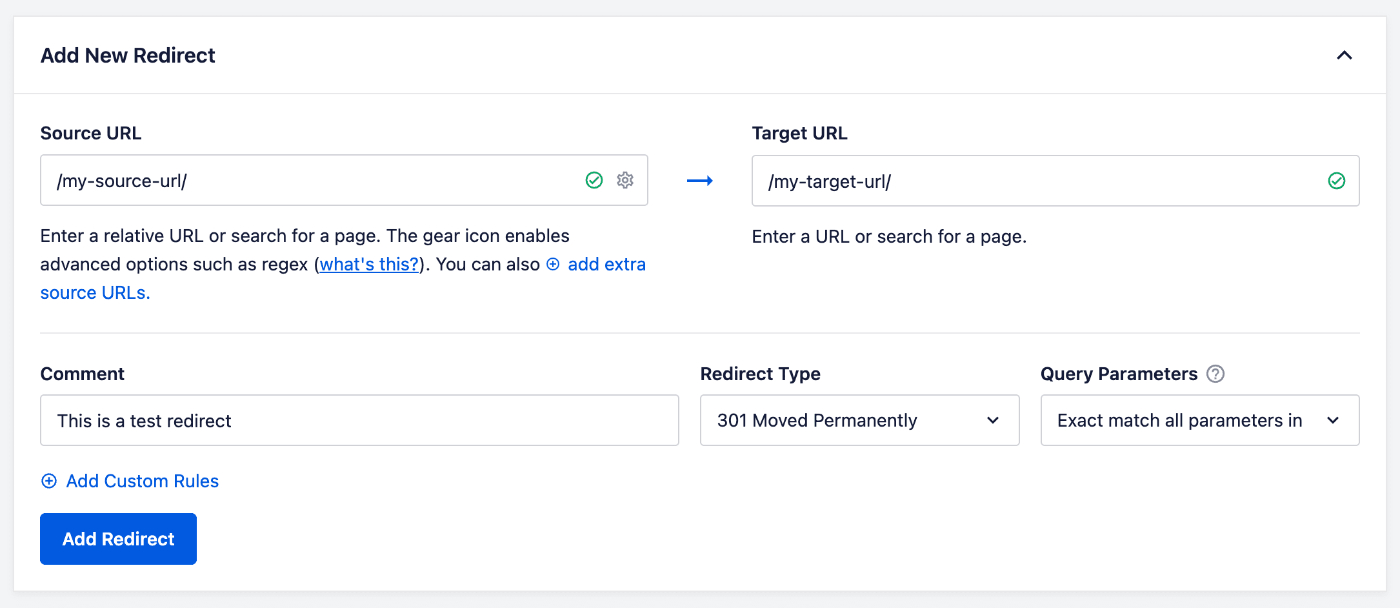Click the Source URL input field

300,180
